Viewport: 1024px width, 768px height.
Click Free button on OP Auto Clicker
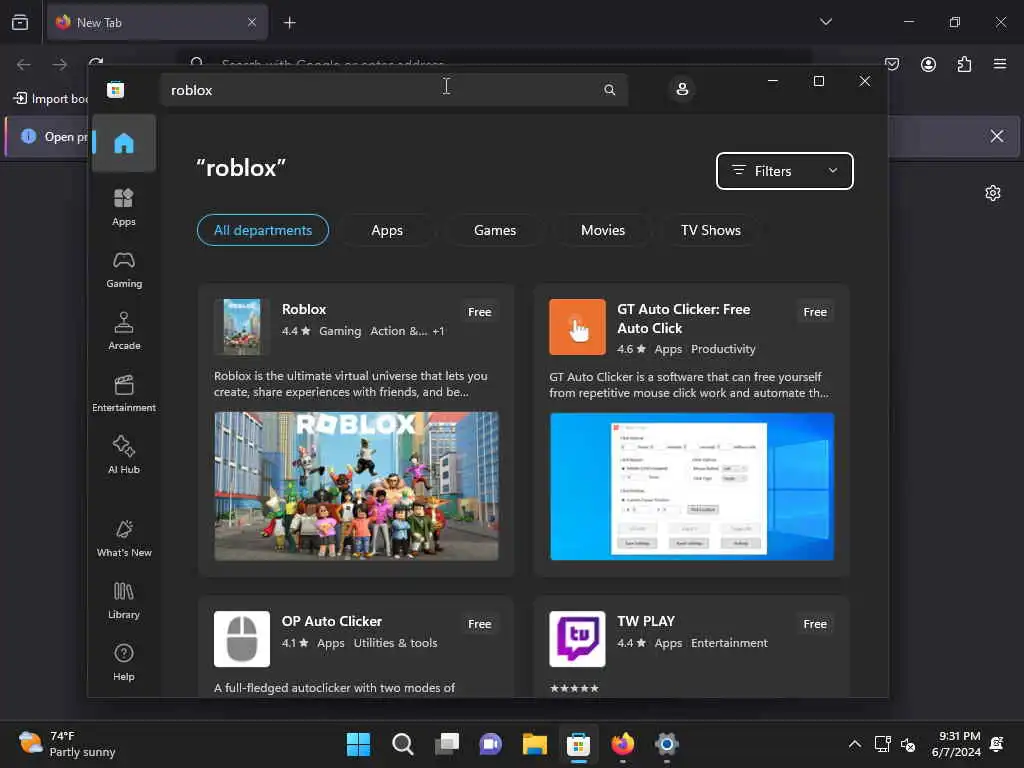click(x=479, y=624)
